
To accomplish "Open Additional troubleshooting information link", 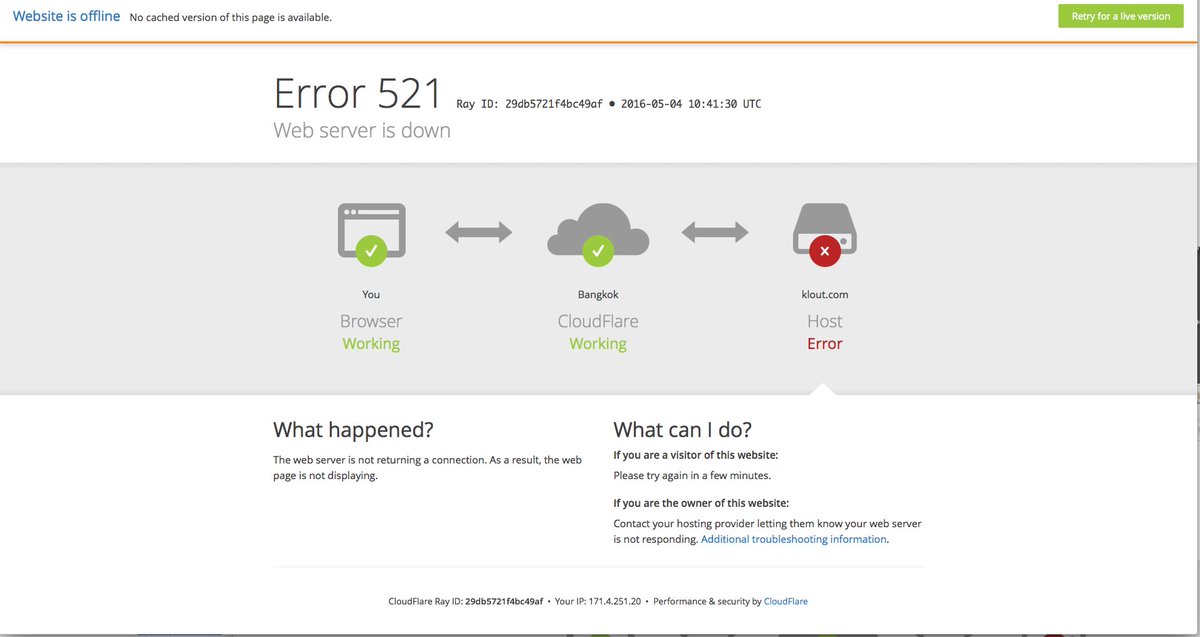I will 794,539.
